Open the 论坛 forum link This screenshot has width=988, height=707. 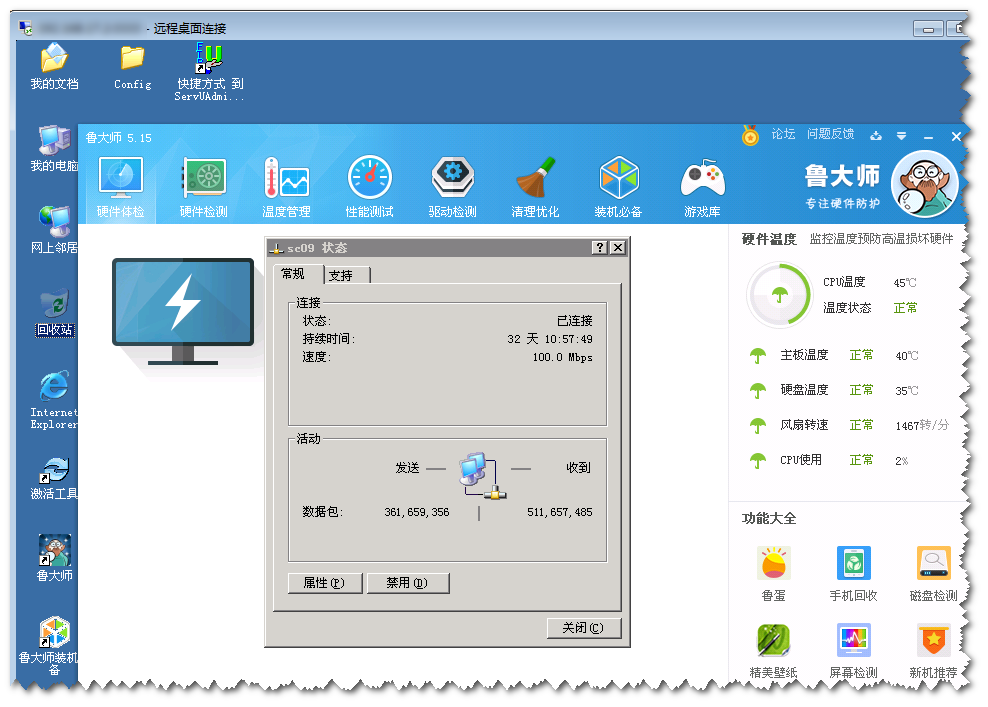point(783,134)
